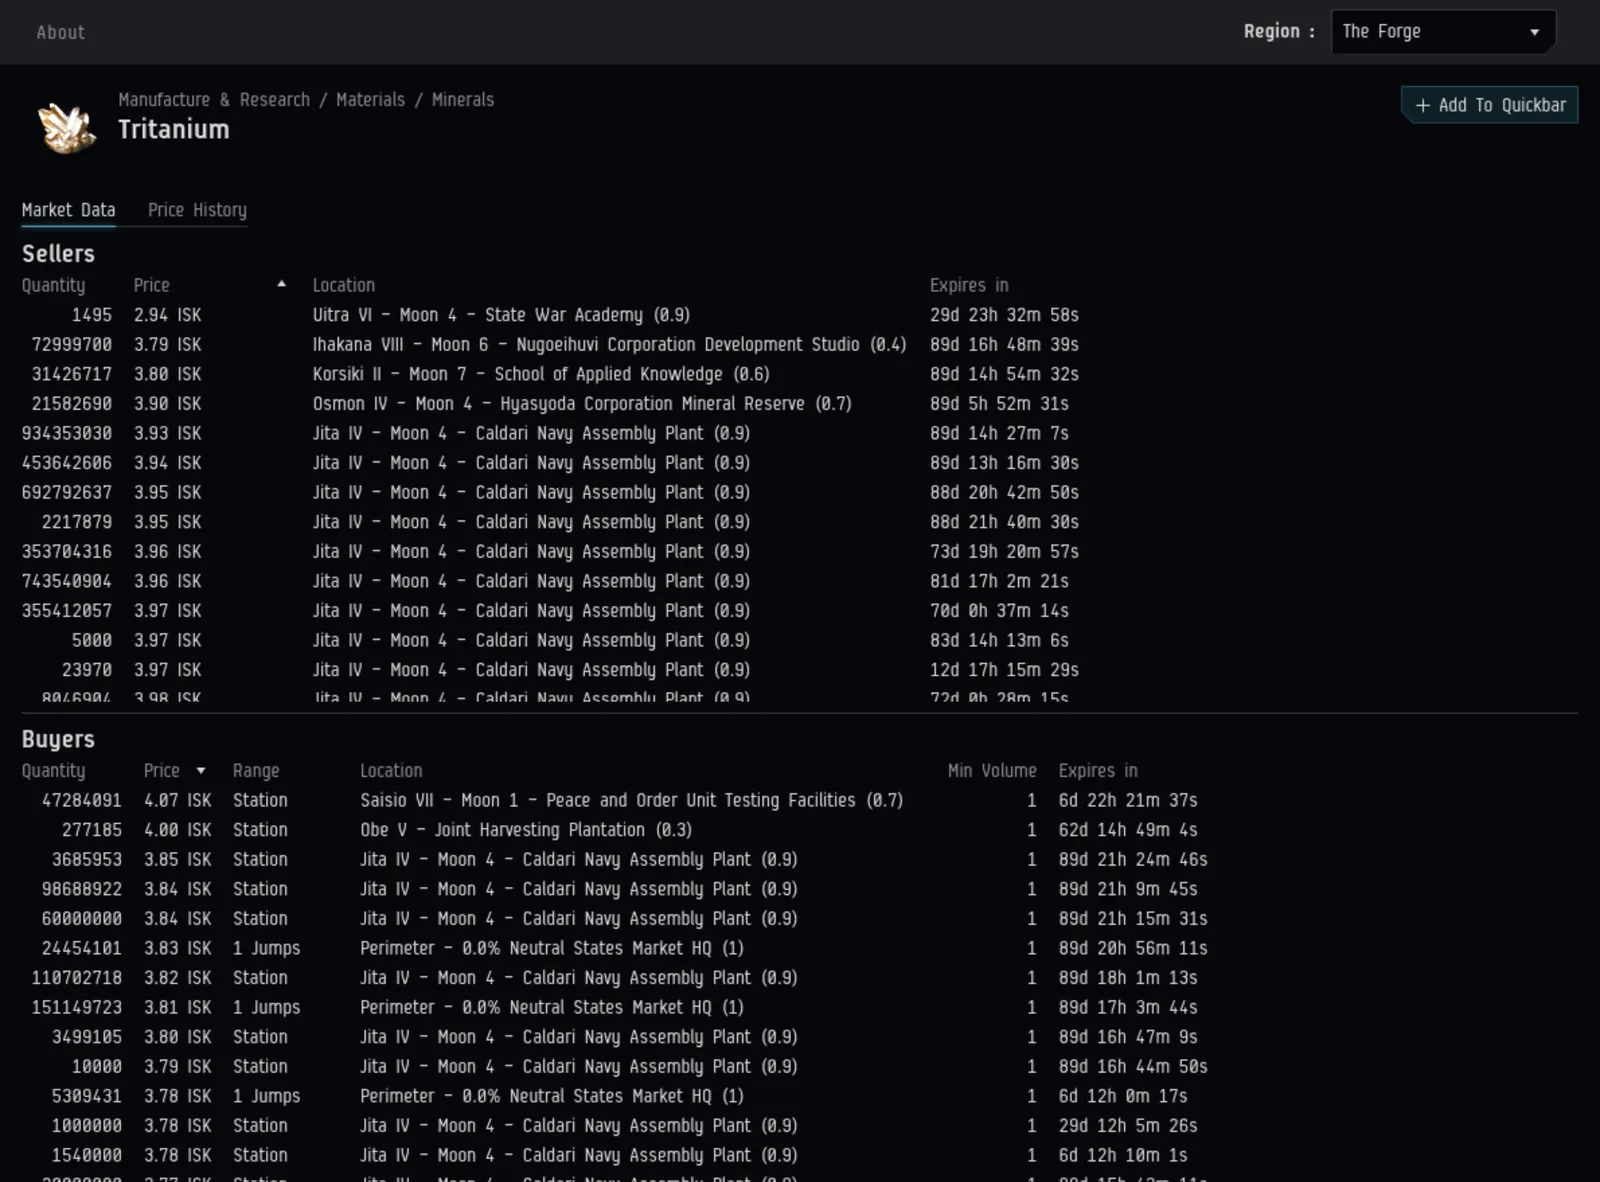This screenshot has height=1182, width=1600.
Task: Click buyer quantity 110702718
Action: tap(77, 978)
